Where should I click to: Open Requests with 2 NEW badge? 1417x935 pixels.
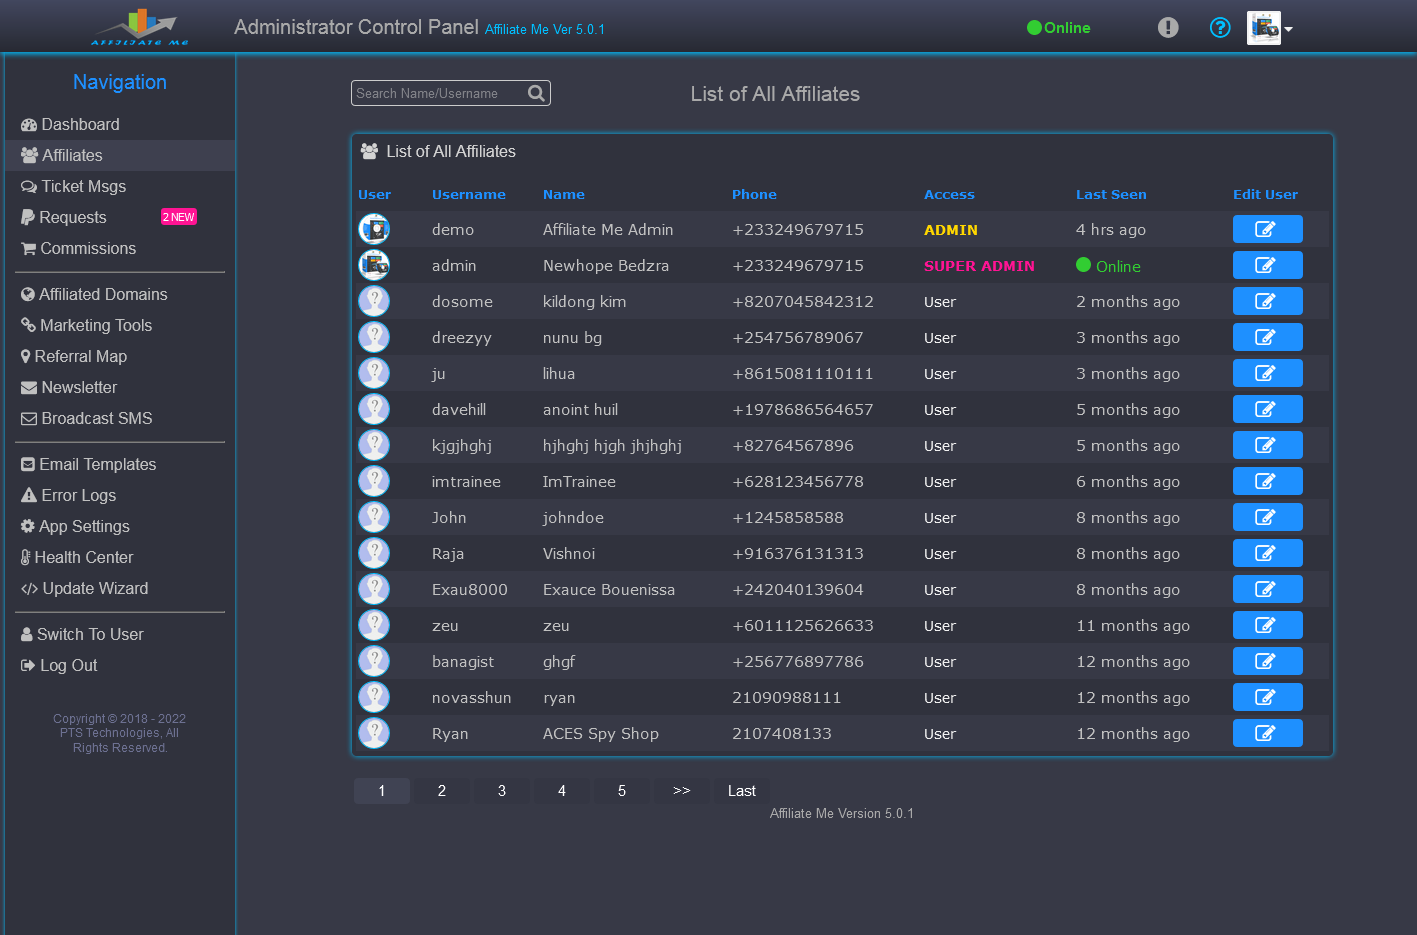coord(72,217)
